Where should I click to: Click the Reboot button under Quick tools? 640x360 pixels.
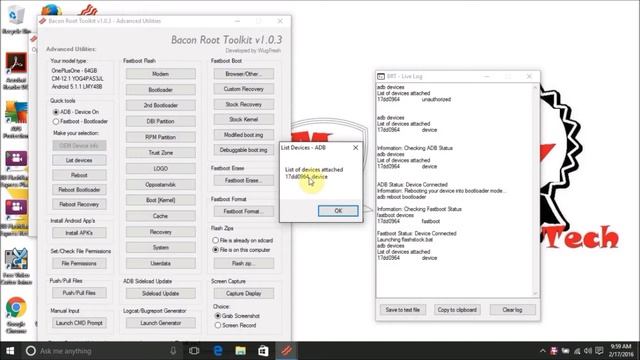(79, 175)
